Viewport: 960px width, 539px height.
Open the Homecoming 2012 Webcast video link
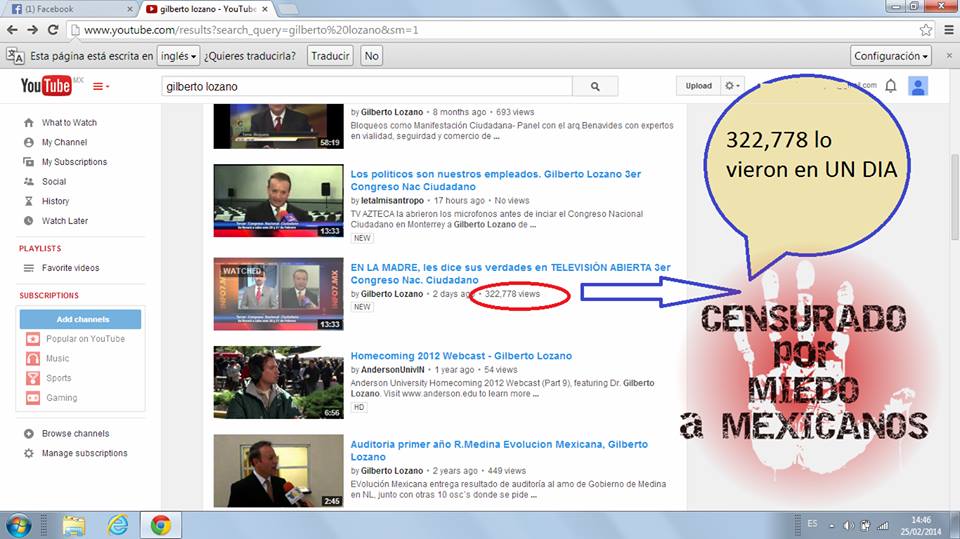(x=461, y=356)
